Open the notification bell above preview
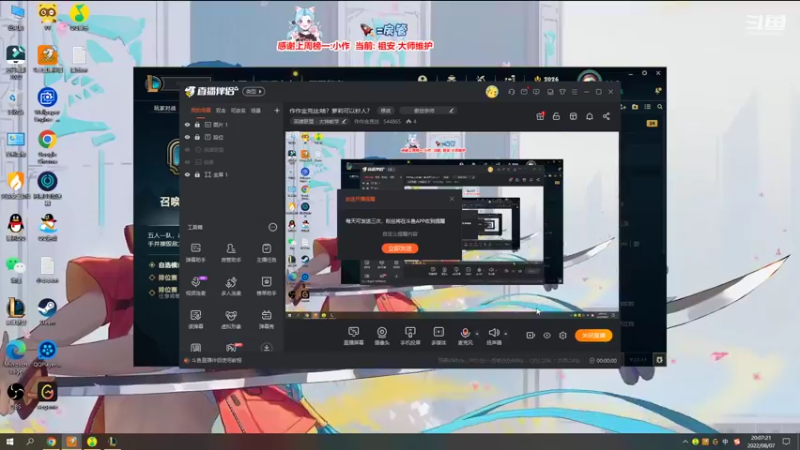800x450 pixels. pos(589,116)
